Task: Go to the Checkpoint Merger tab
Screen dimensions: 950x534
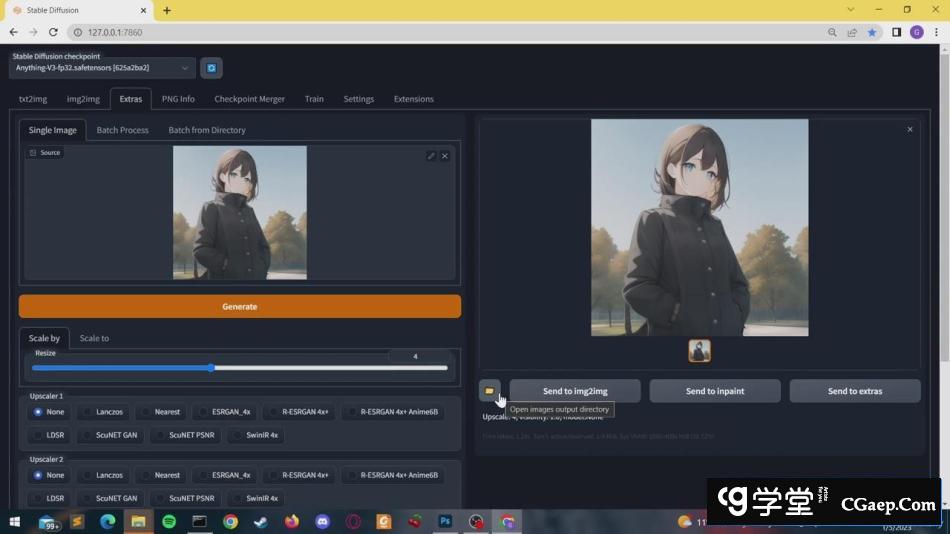Action: point(249,99)
